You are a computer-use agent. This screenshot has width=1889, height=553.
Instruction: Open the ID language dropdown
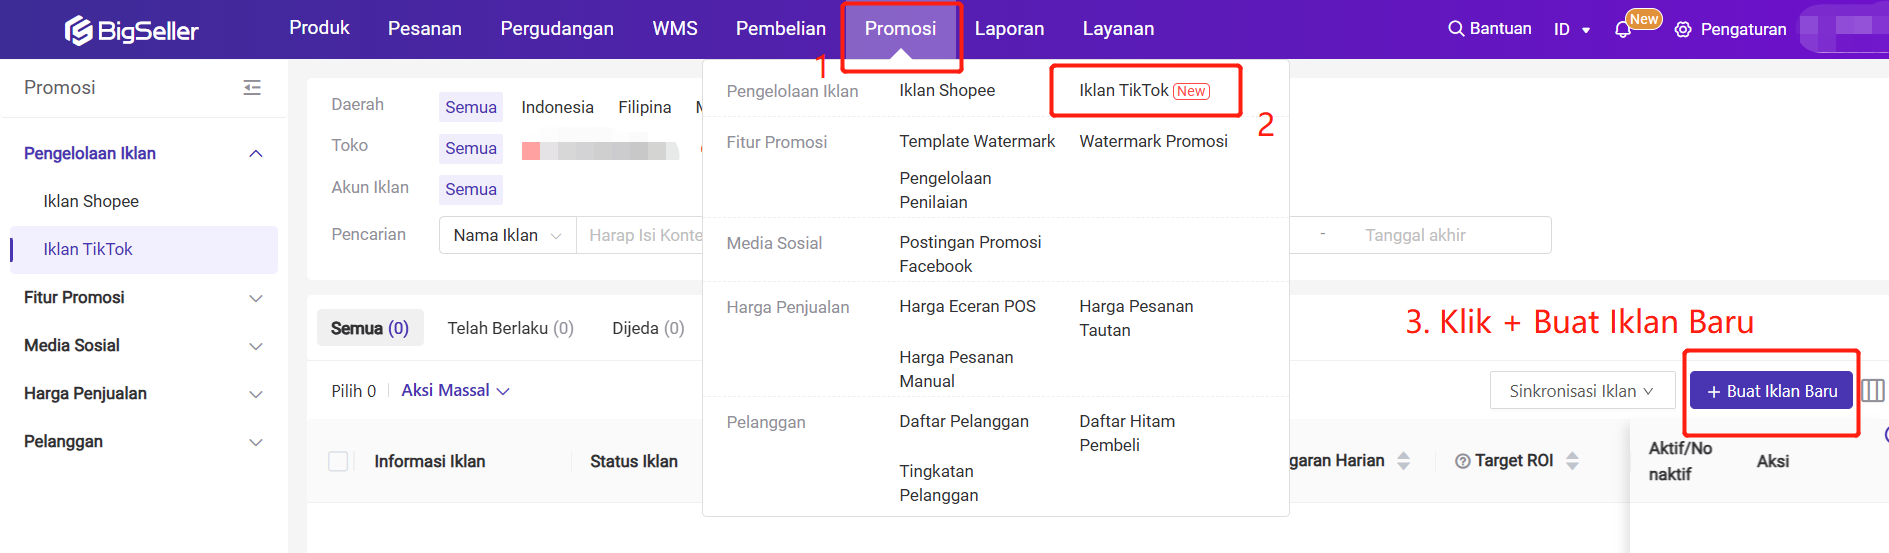pyautogui.click(x=1571, y=29)
